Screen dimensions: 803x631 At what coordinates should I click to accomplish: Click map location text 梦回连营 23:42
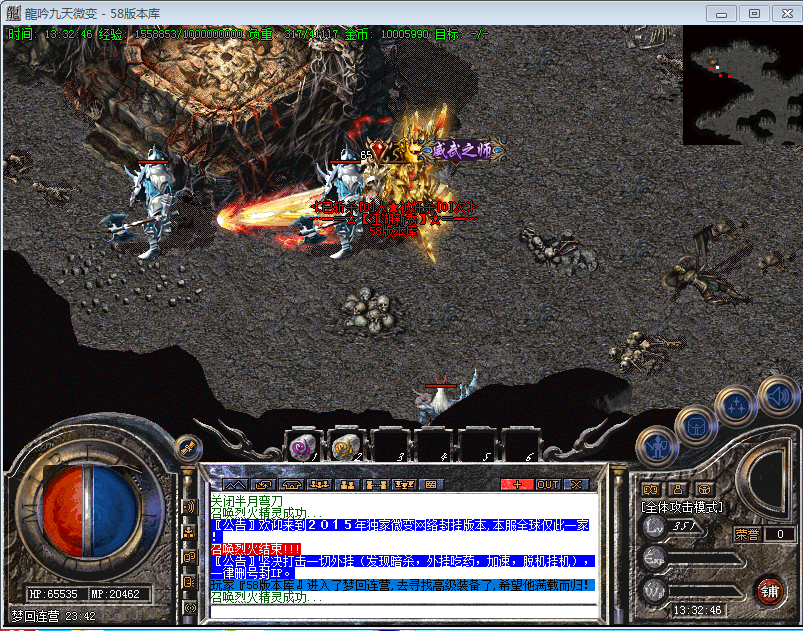coord(53,616)
